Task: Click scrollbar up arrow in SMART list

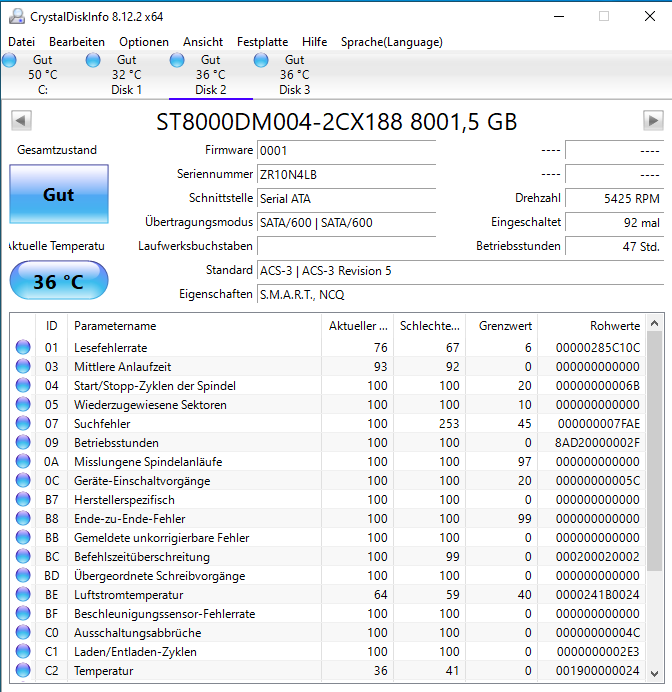Action: coord(654,323)
